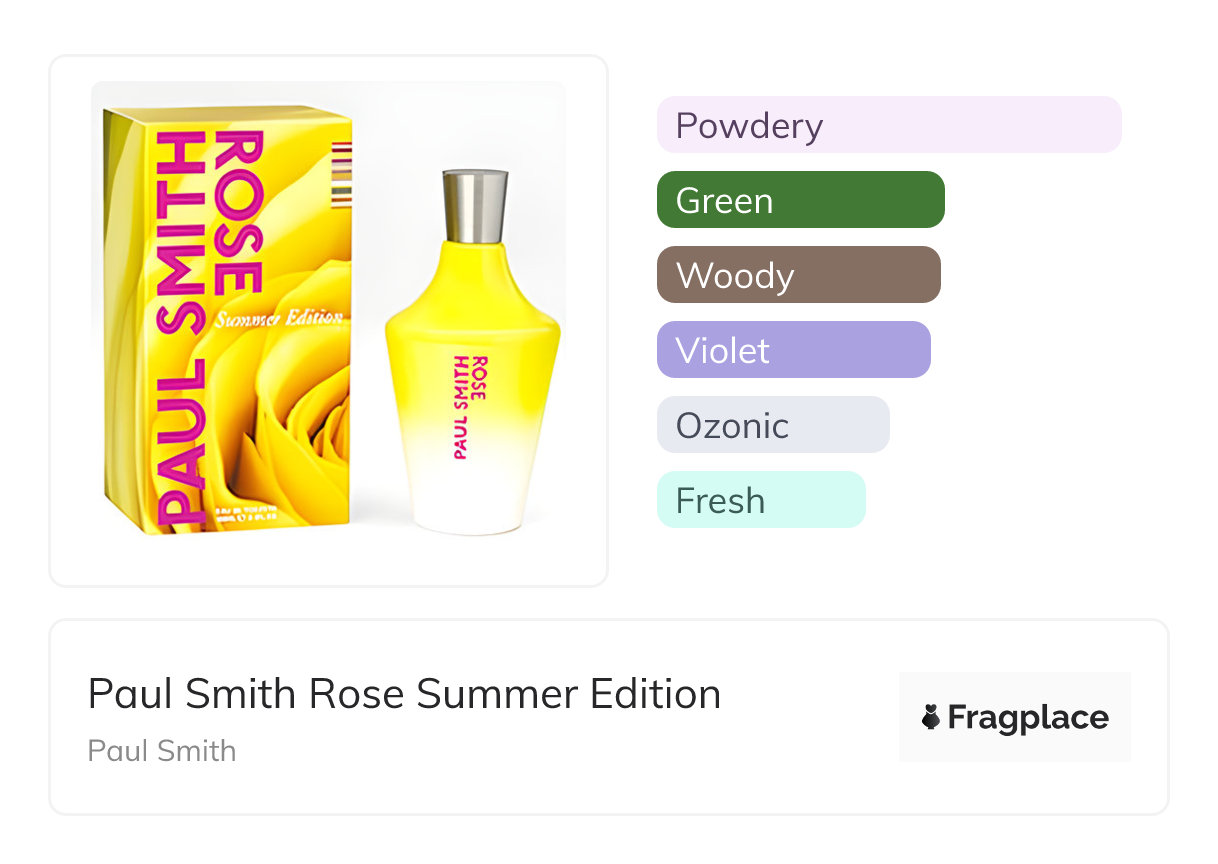Select the Powdery accord bar
Image resolution: width=1218 pixels, height=864 pixels.
pyautogui.click(x=888, y=125)
